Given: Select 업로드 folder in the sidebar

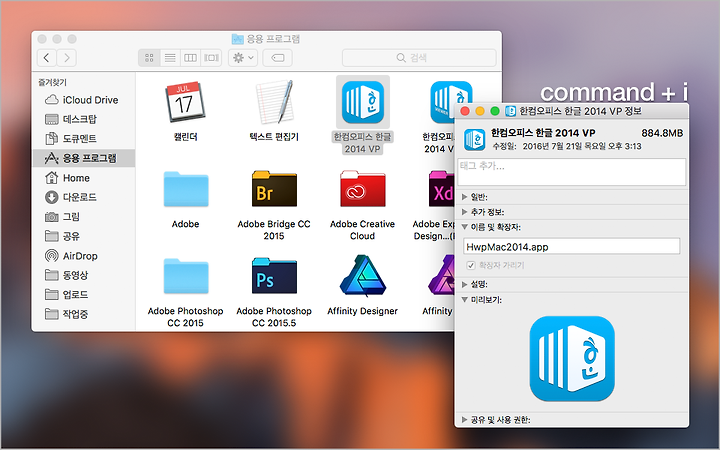Looking at the screenshot, I should click(84, 294).
